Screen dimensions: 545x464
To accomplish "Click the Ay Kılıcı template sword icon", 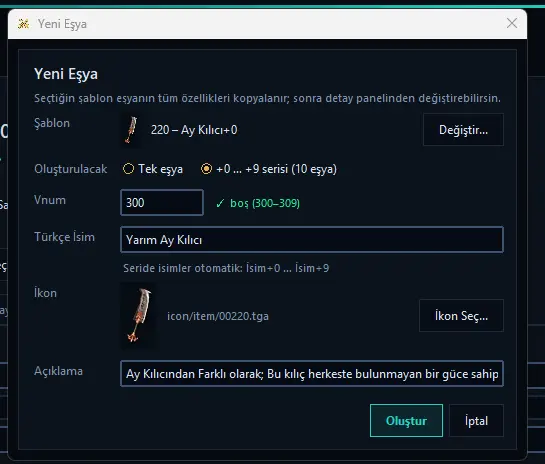I will pyautogui.click(x=131, y=130).
